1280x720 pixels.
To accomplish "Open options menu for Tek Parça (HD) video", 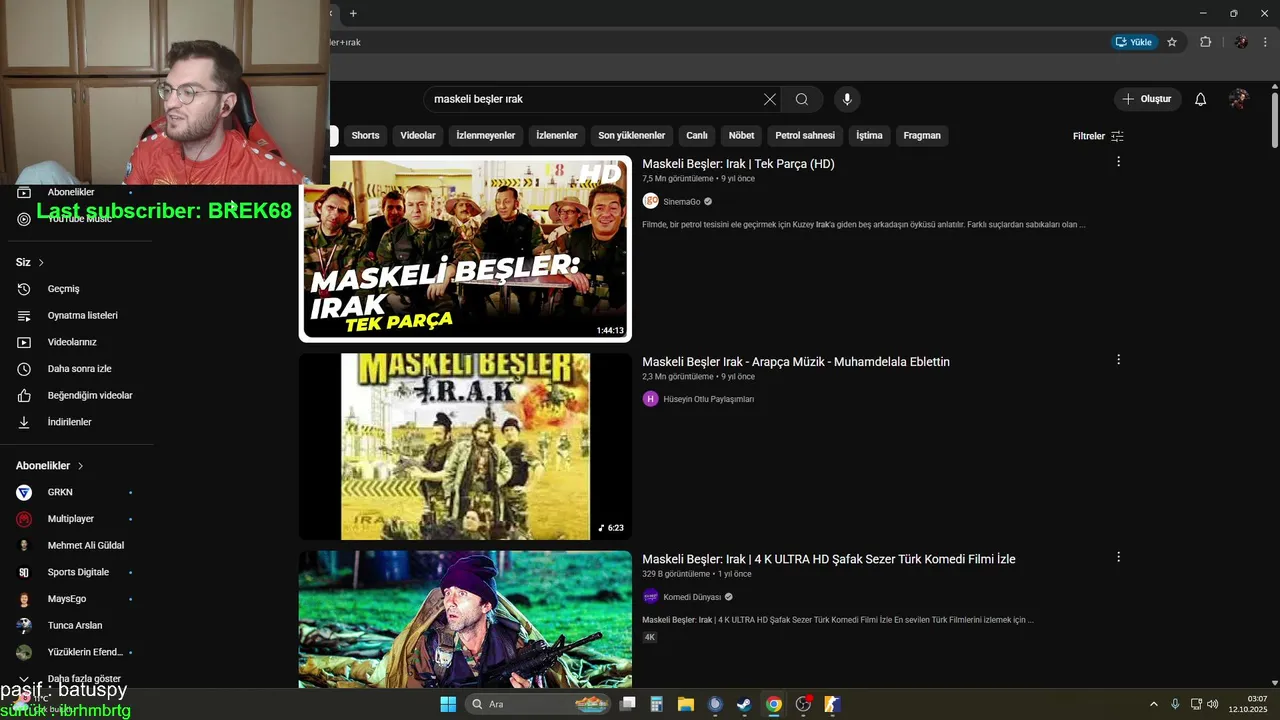I will (x=1118, y=161).
